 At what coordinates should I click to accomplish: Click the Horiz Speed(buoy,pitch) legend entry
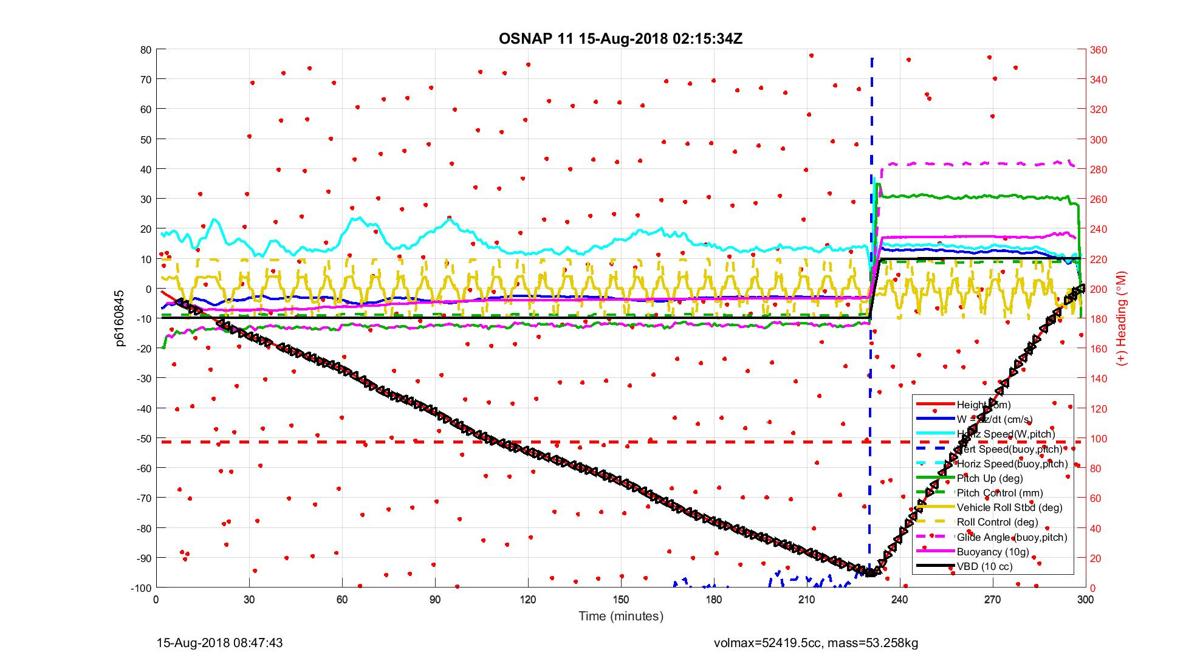1012,464
